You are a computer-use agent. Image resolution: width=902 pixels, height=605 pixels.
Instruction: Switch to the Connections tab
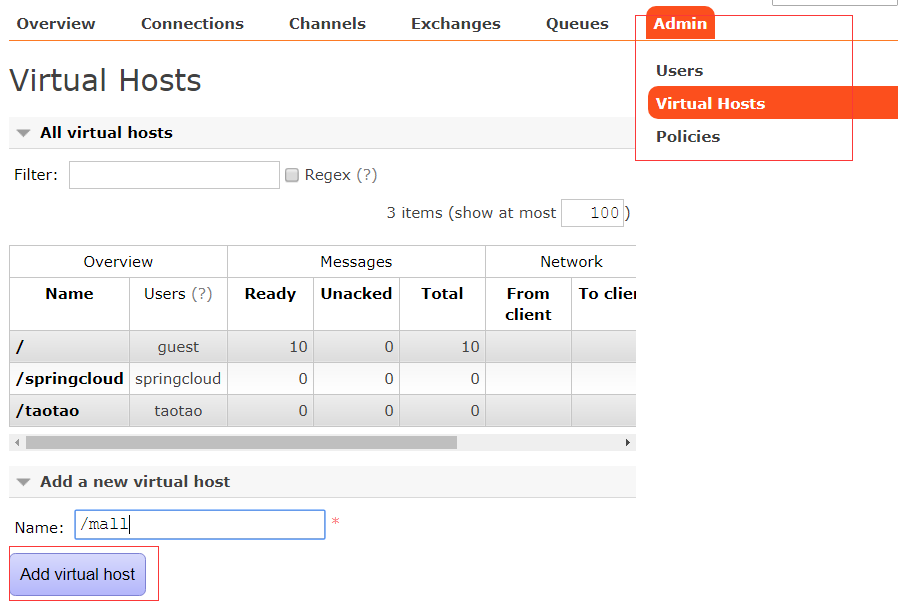(x=192, y=24)
